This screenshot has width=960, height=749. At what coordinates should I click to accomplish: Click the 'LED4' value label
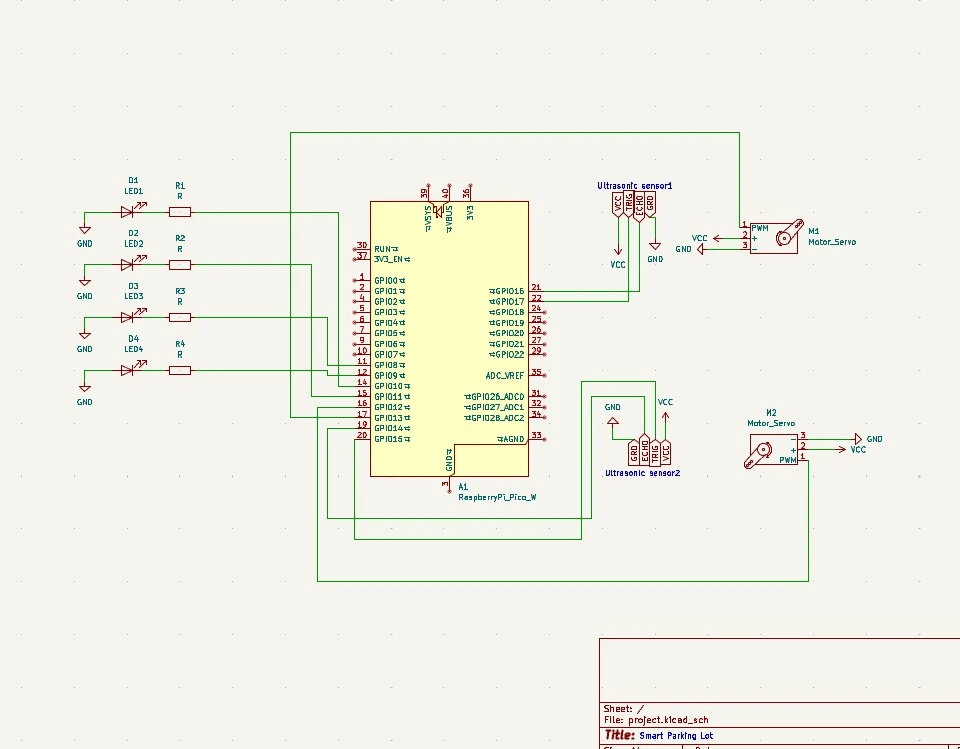click(x=133, y=349)
